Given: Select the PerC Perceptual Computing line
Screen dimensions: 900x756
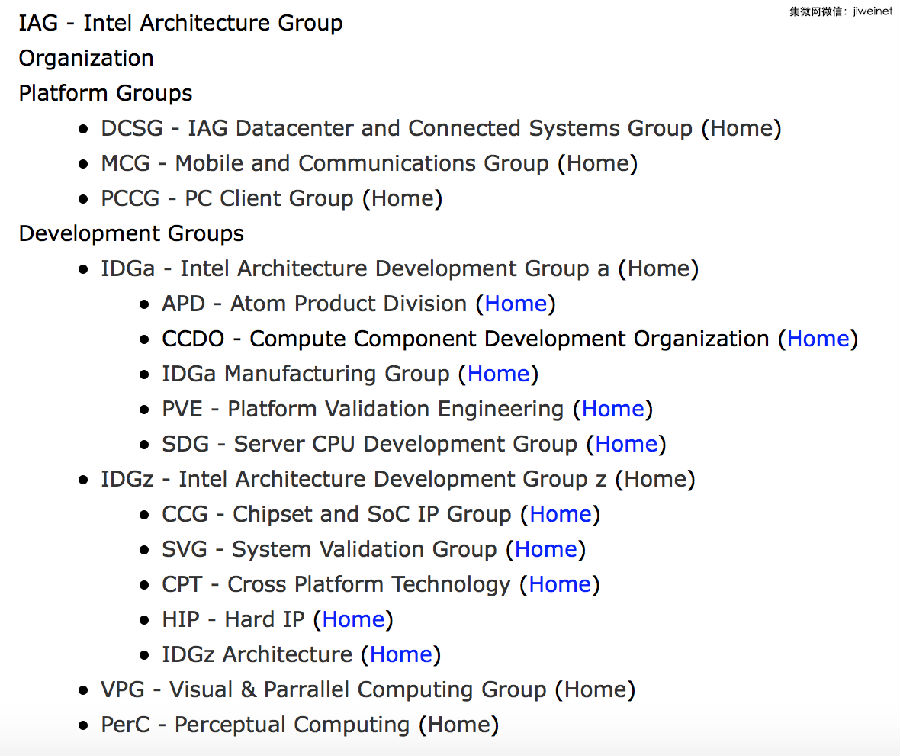Looking at the screenshot, I should 300,724.
